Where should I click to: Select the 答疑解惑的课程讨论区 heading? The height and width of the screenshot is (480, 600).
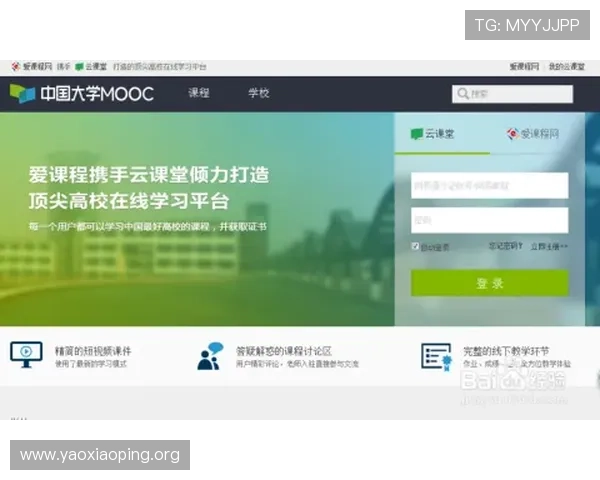284,351
